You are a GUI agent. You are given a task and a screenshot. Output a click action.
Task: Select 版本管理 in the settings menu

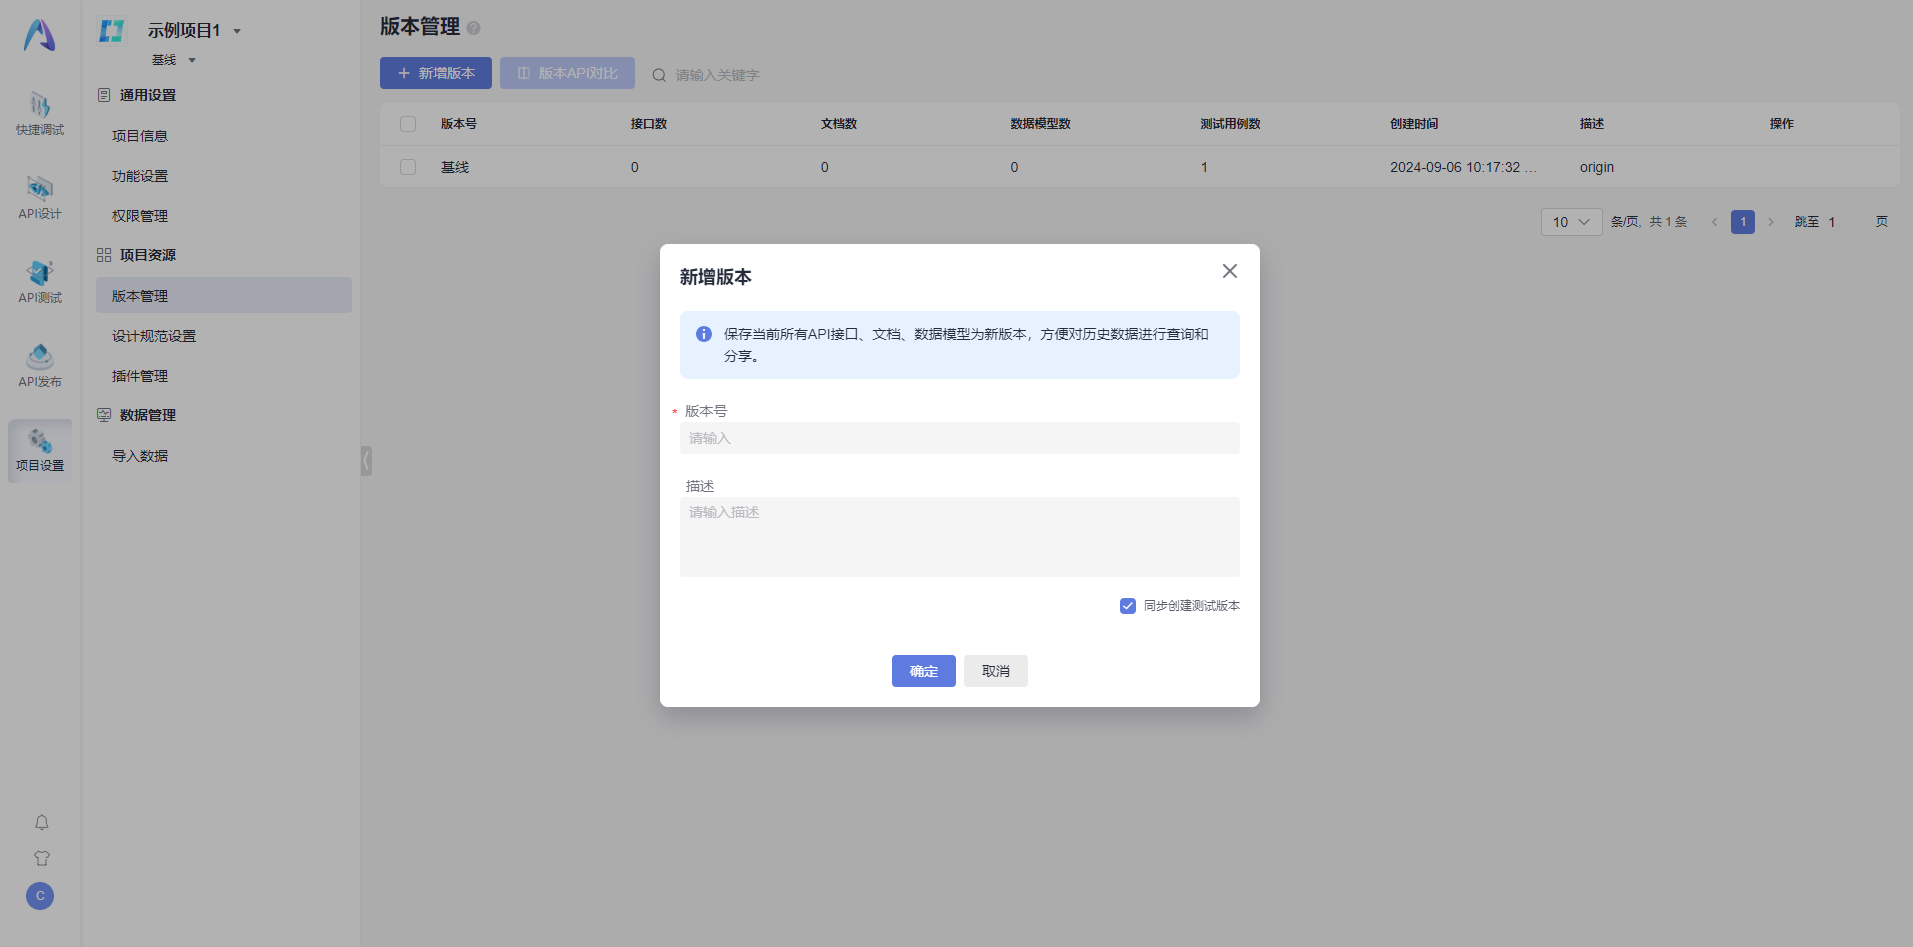pos(224,296)
